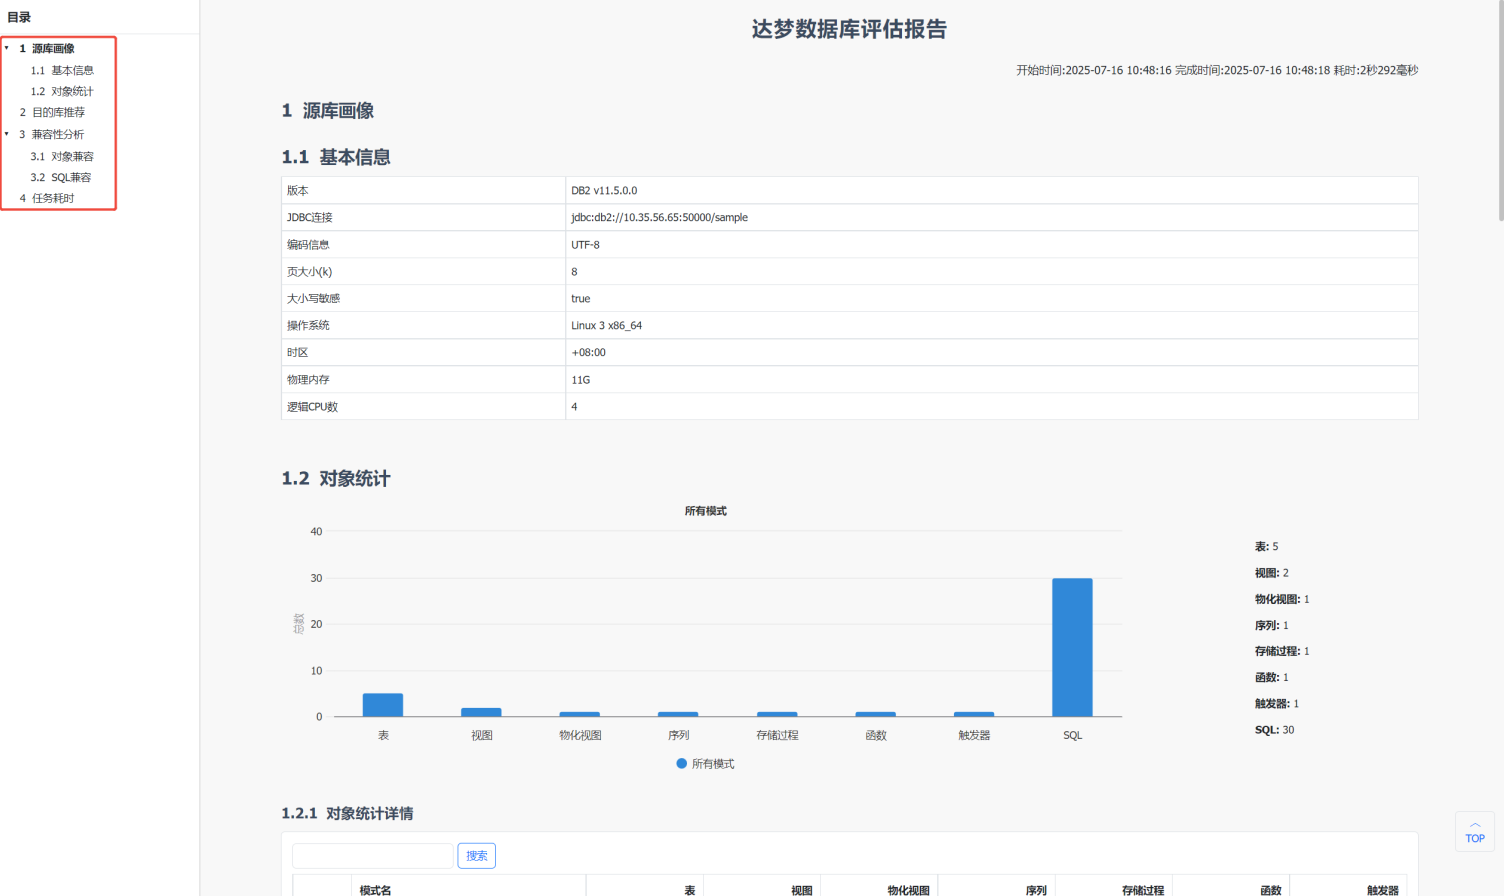The width and height of the screenshot is (1504, 896).
Task: Select the DB2 v11.5.0.0 version value
Action: coord(604,190)
